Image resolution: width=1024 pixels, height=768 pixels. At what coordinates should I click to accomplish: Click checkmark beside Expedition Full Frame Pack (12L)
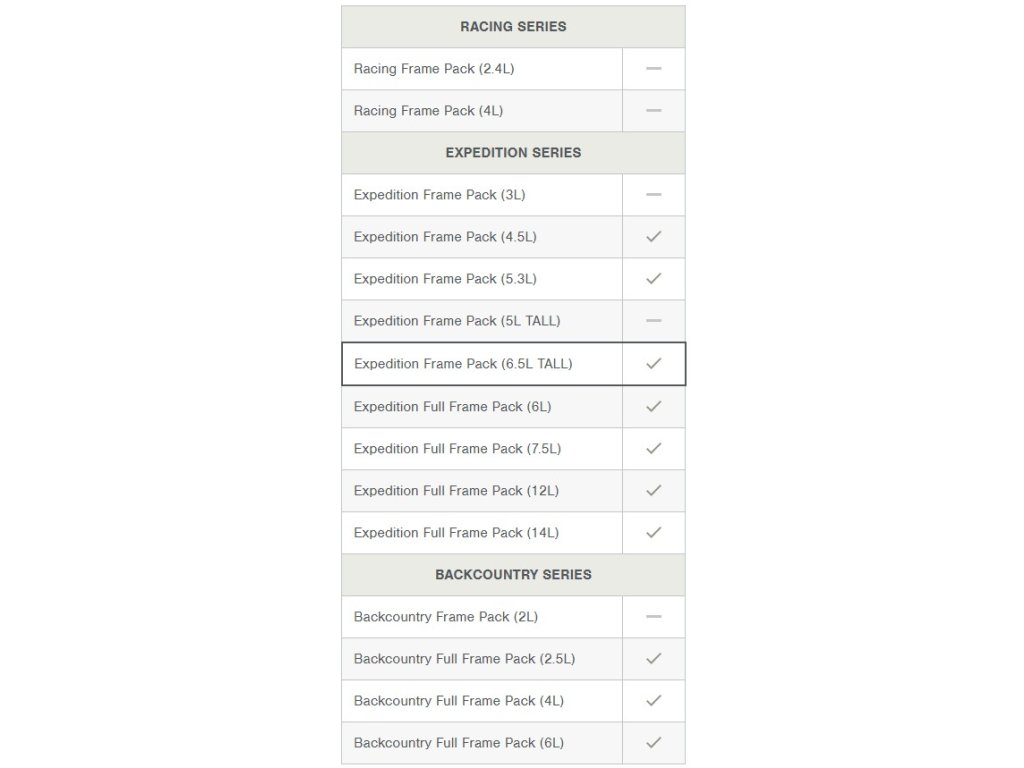tap(654, 491)
